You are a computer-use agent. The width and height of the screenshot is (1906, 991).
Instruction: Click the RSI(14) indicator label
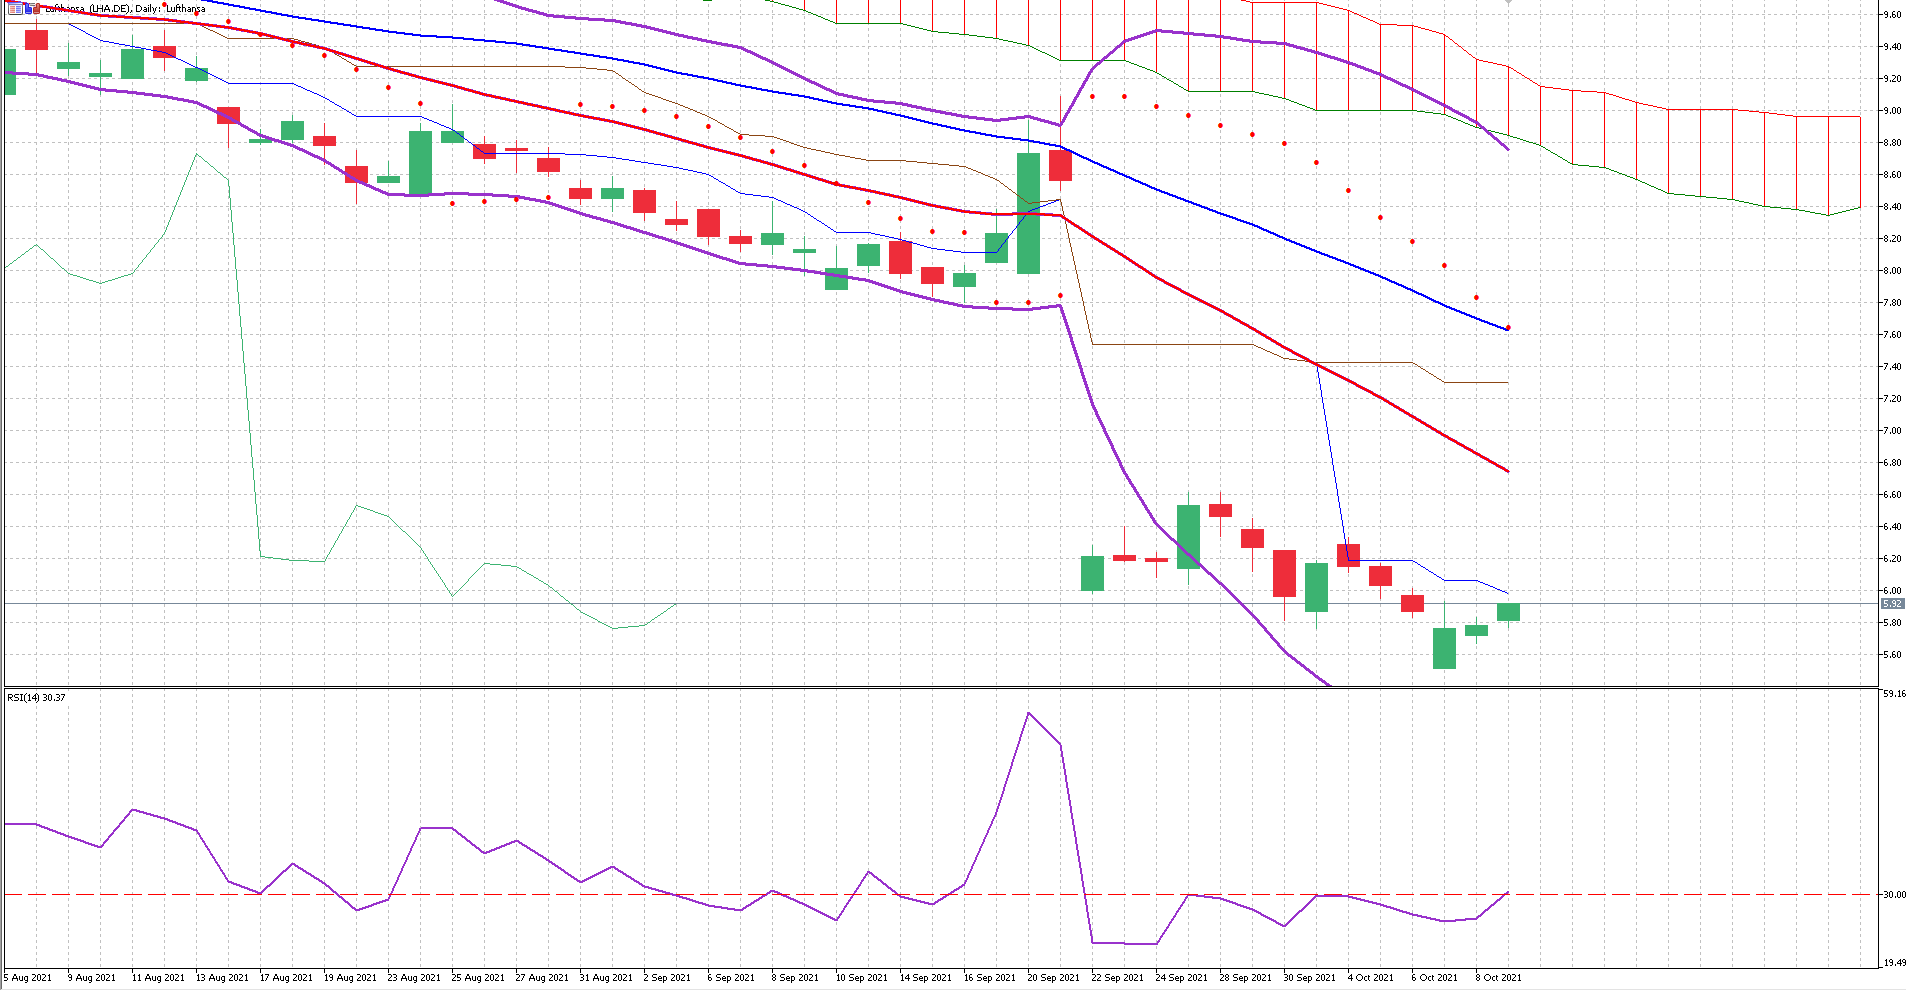pyautogui.click(x=36, y=697)
